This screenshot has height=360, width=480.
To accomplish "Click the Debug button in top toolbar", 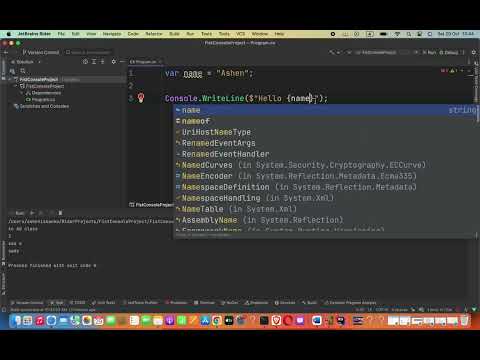I will point(449,52).
